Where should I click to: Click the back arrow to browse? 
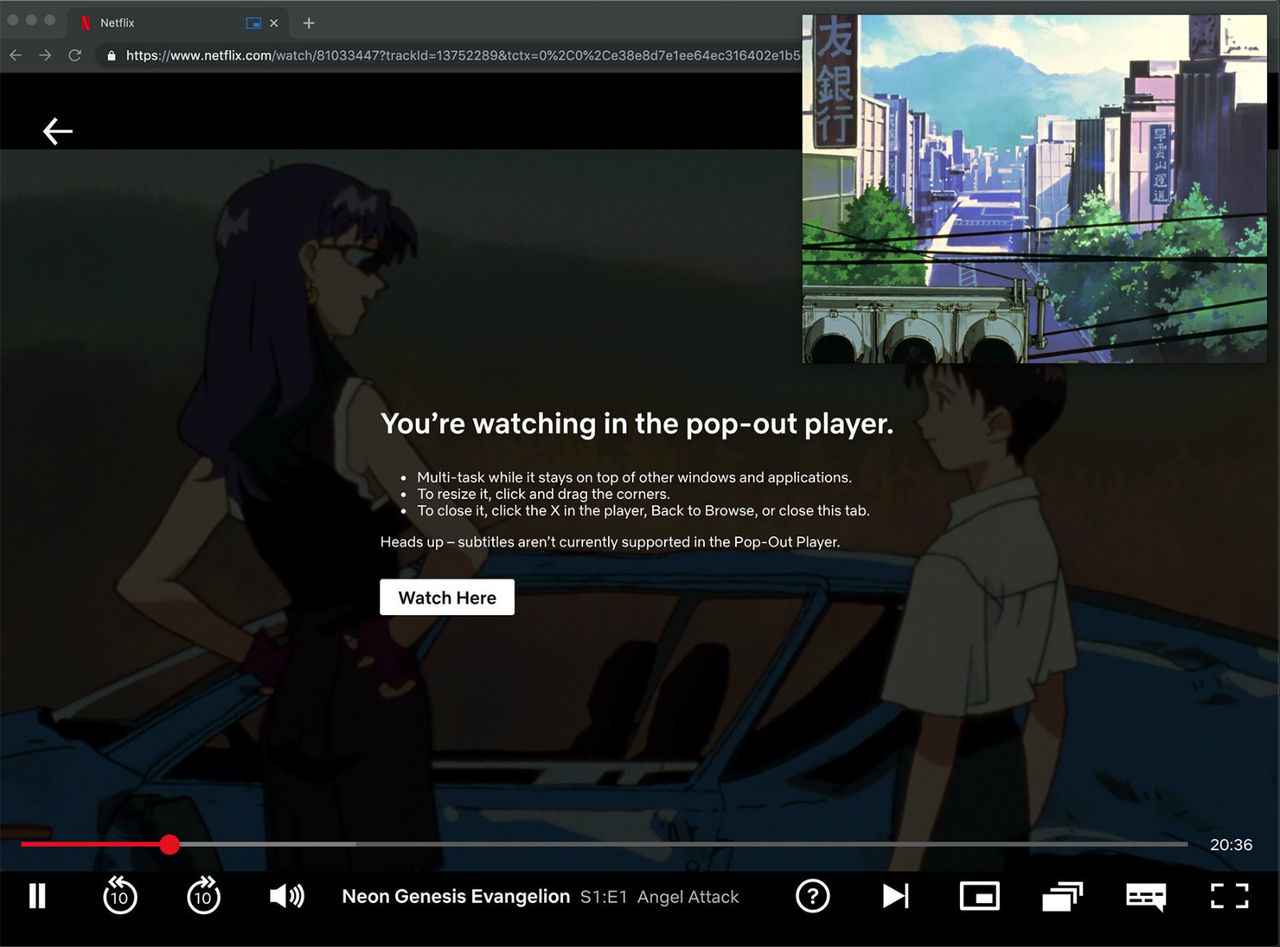57,131
